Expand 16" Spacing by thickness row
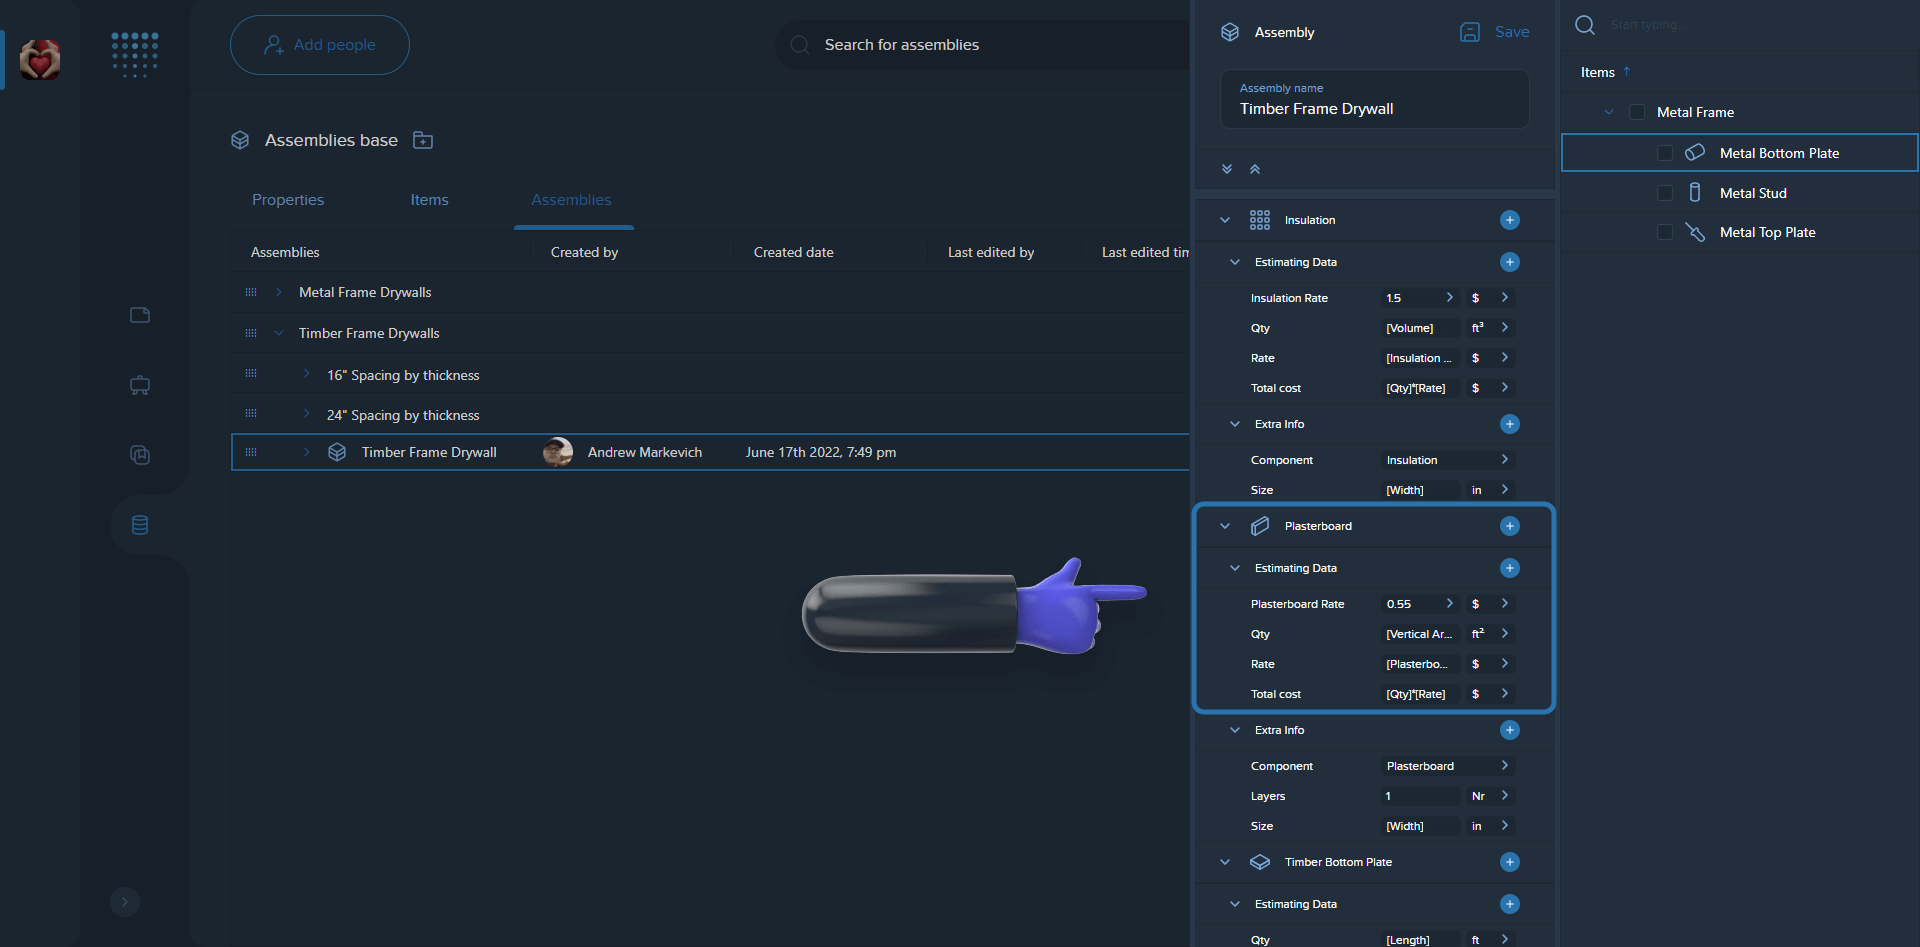Screen dimensions: 1920x947 [x=307, y=374]
